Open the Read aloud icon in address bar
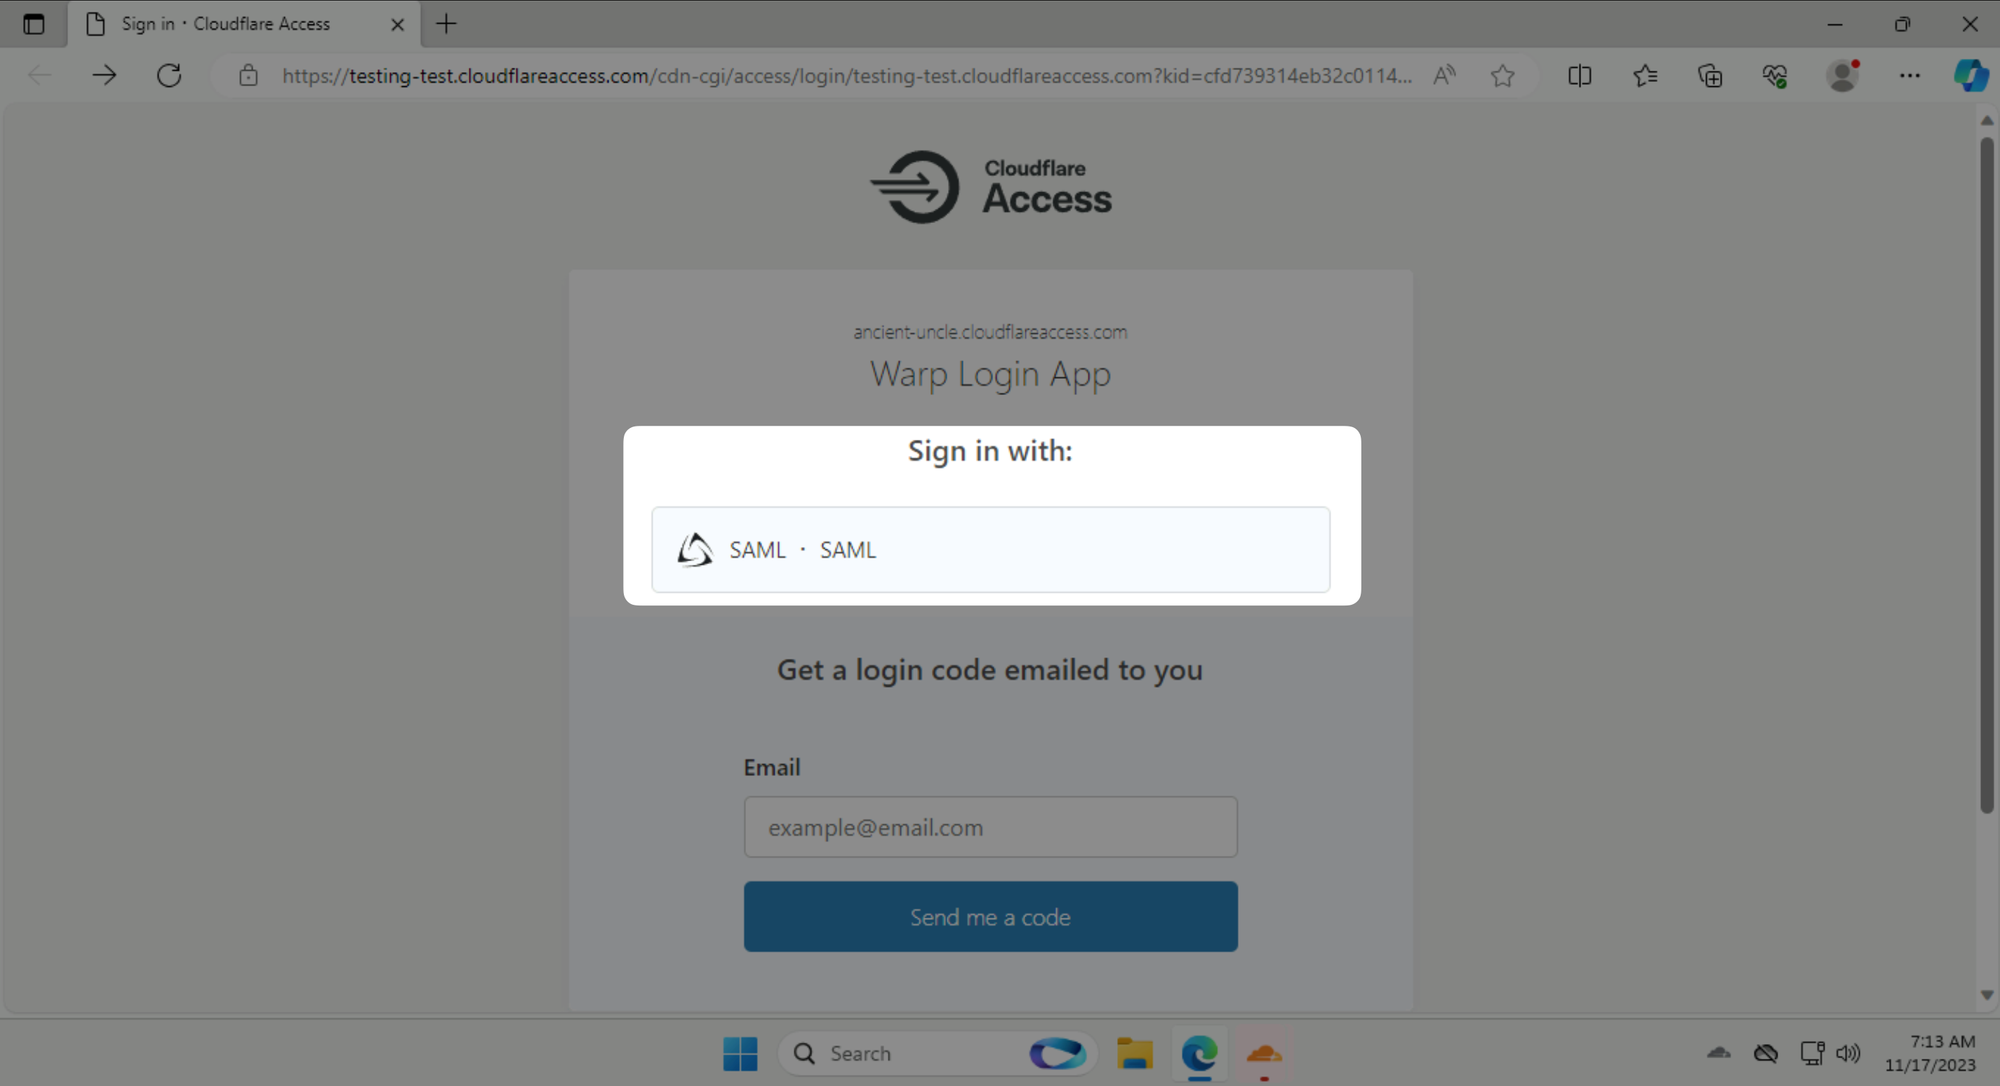 1444,75
